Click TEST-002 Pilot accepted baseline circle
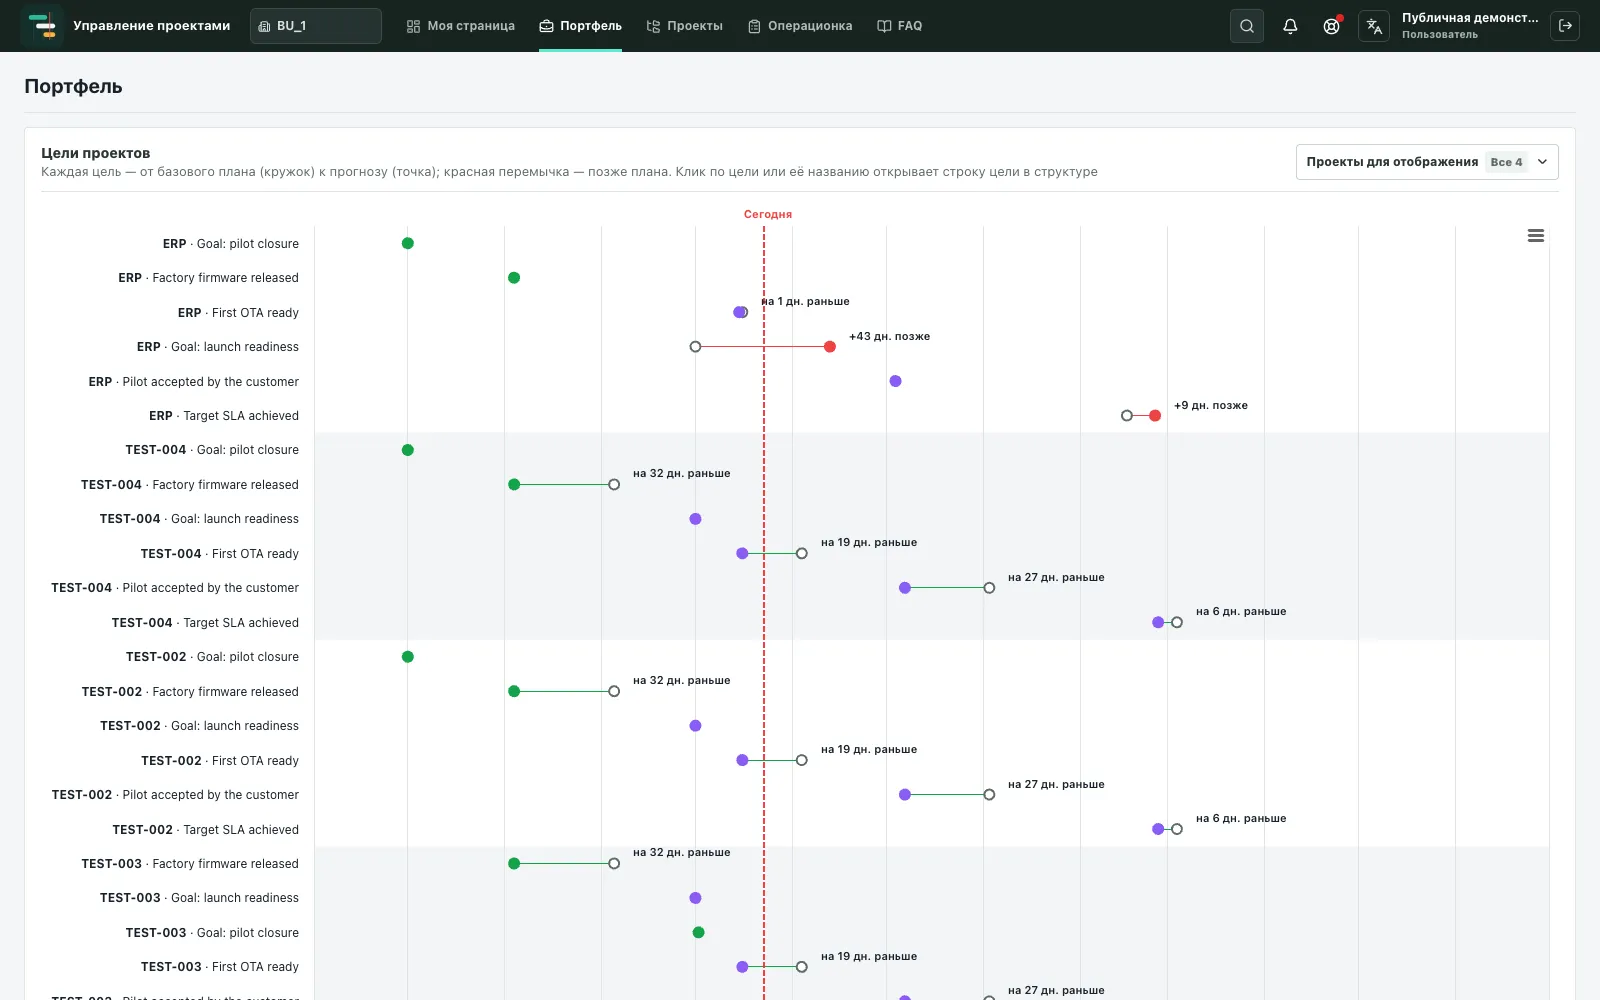Viewport: 1600px width, 1000px height. [989, 795]
